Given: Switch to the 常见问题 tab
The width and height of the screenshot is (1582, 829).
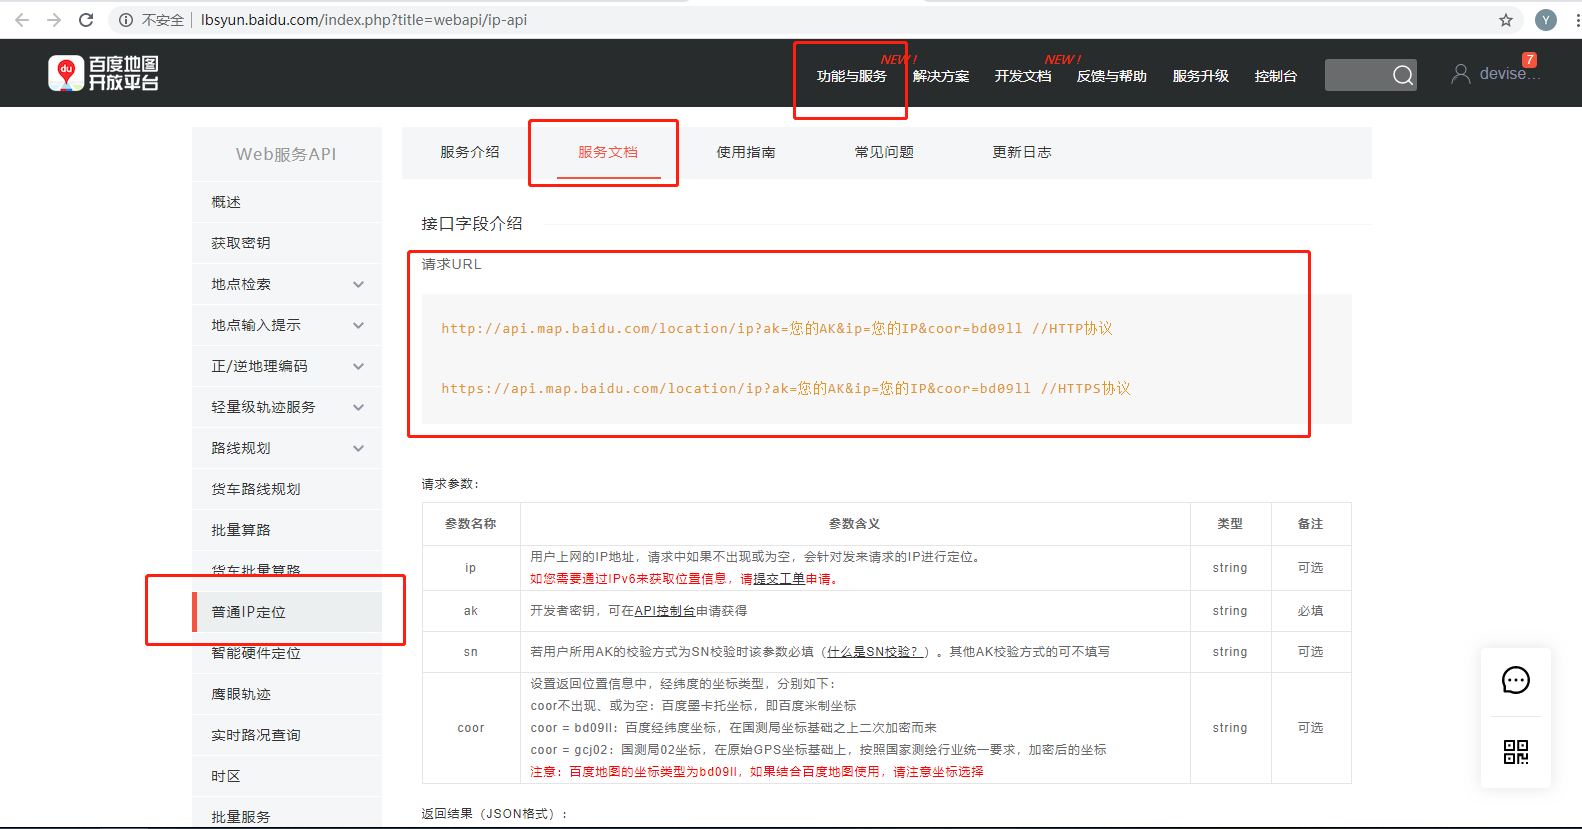Looking at the screenshot, I should point(884,152).
